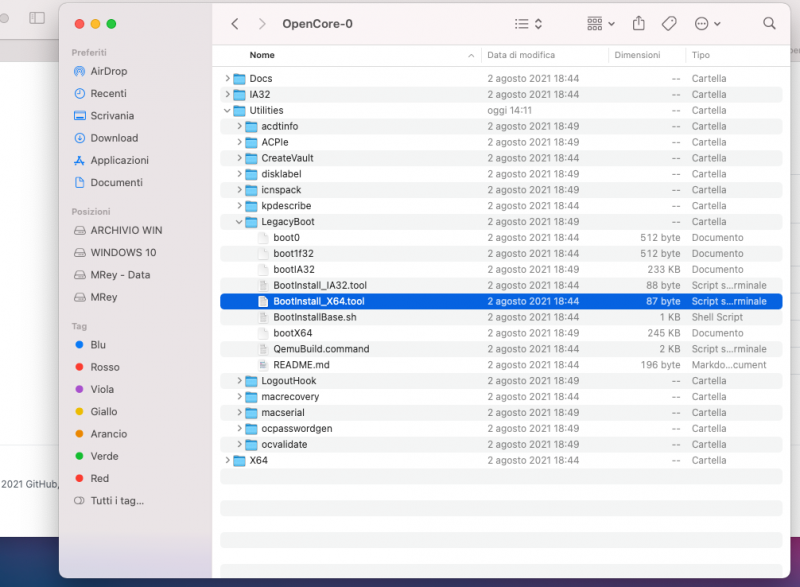Toggle the sidebar in the background window
Viewport: 800px width, 587px height.
(37, 18)
